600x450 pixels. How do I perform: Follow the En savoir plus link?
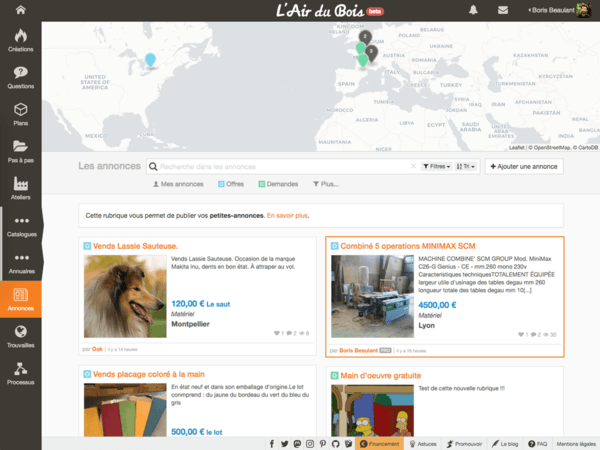pos(288,215)
